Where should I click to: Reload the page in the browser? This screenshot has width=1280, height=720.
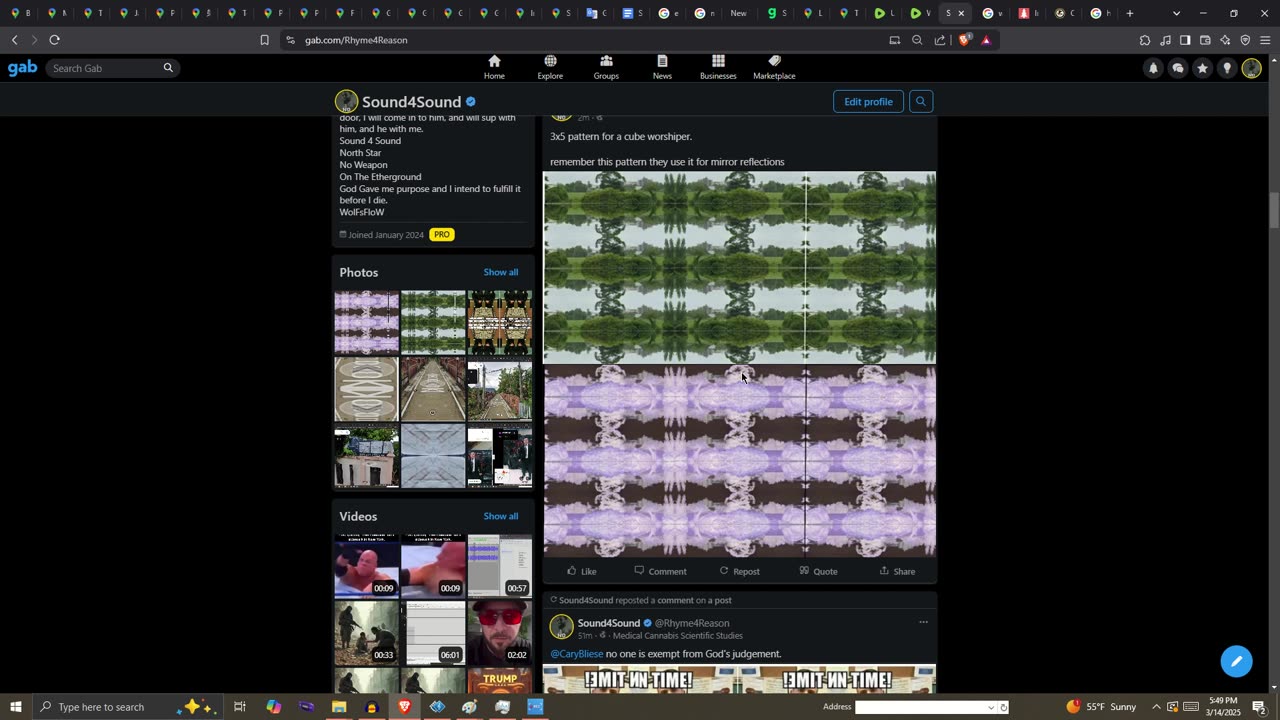pyautogui.click(x=54, y=40)
